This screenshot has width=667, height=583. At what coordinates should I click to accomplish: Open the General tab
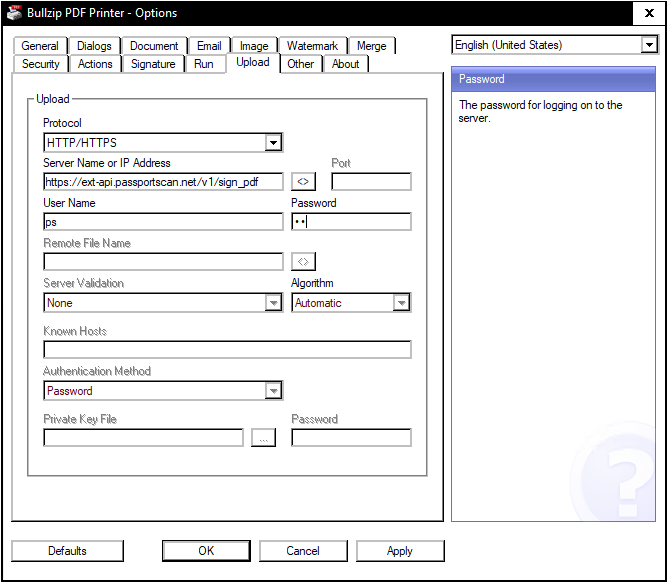coord(40,46)
